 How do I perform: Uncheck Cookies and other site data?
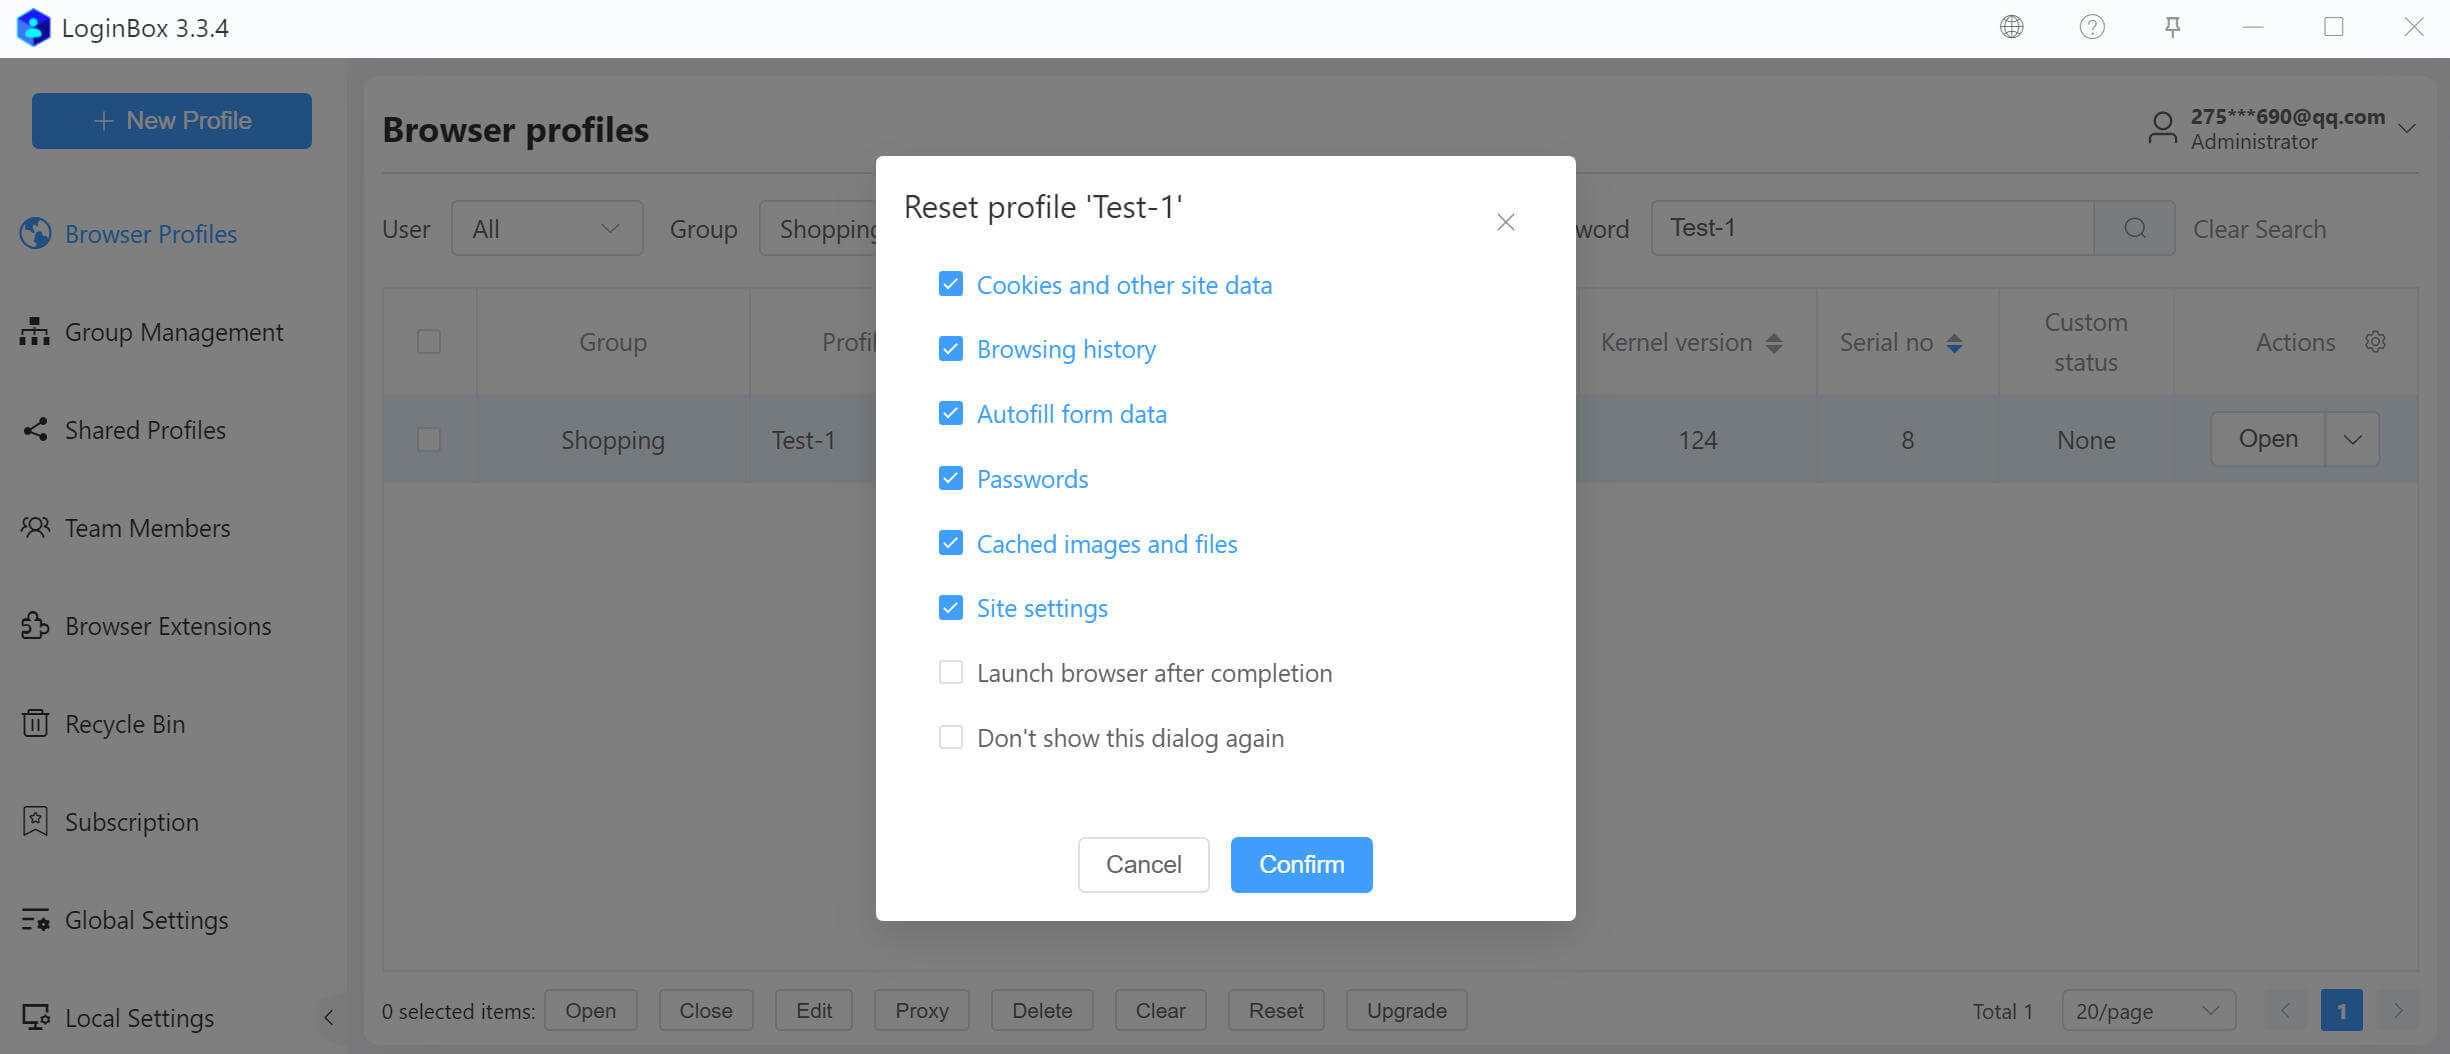[x=950, y=284]
